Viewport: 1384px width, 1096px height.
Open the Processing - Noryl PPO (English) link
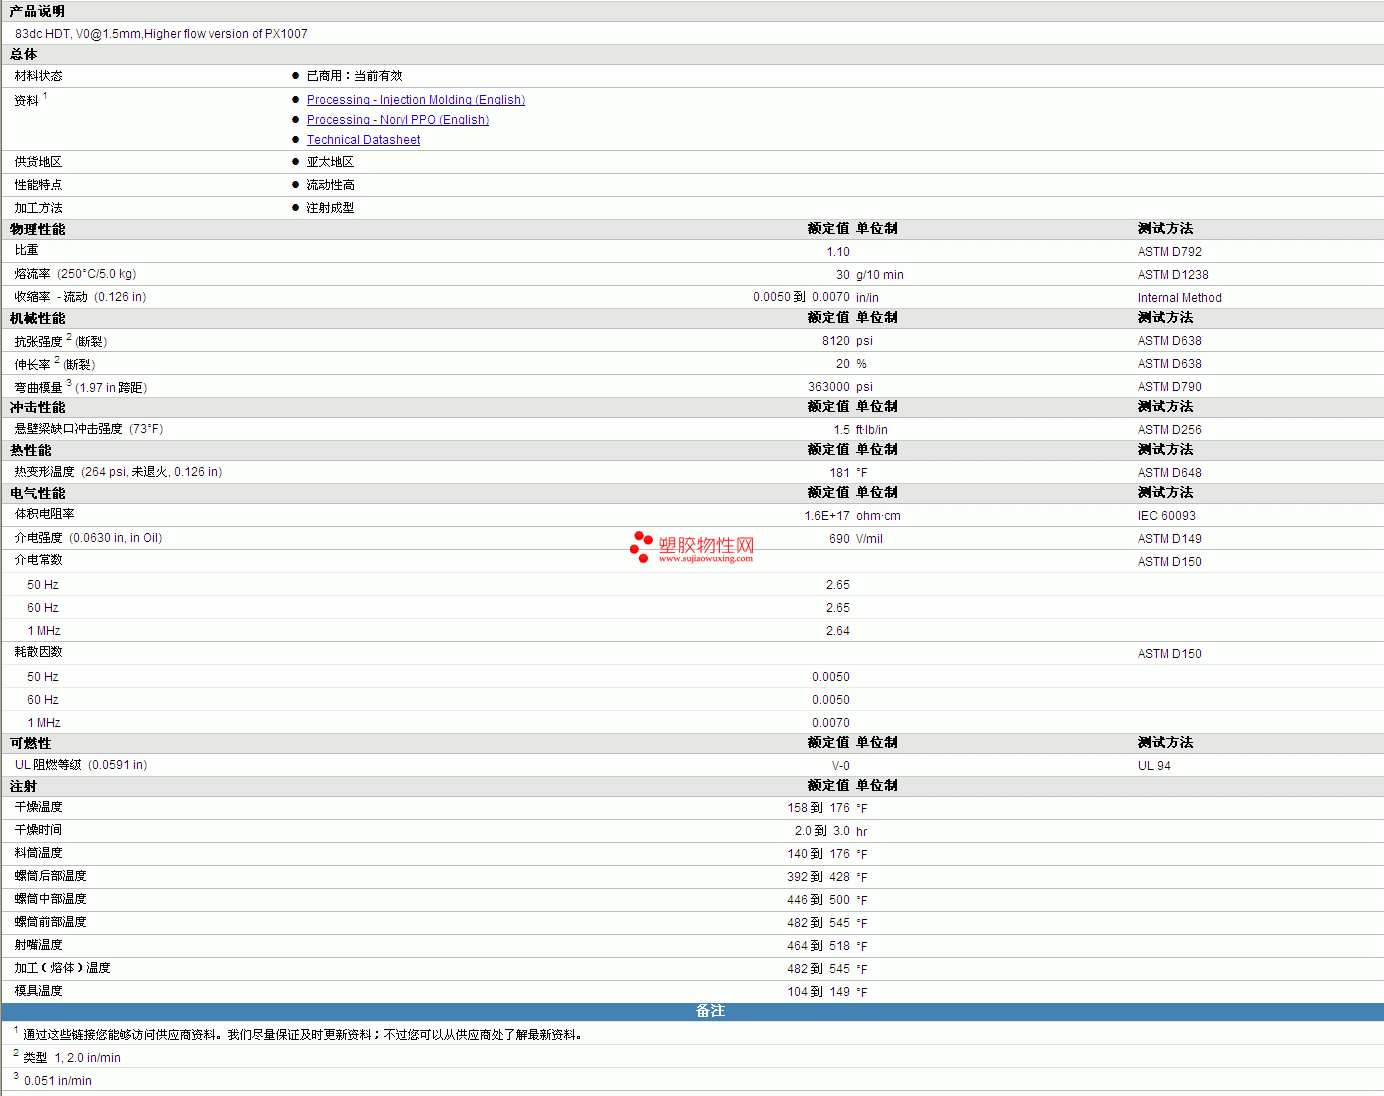tap(397, 120)
